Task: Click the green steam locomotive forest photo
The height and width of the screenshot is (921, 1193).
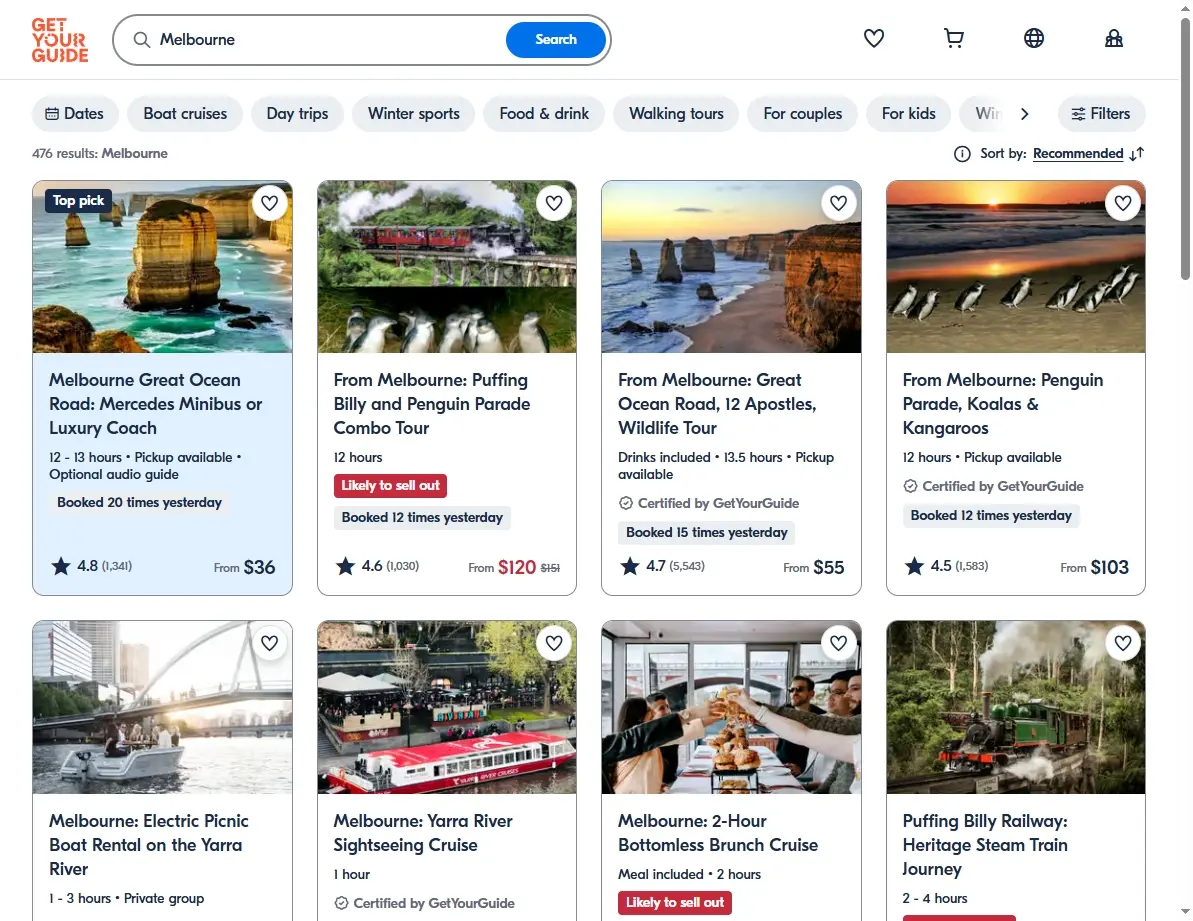Action: [x=1016, y=707]
